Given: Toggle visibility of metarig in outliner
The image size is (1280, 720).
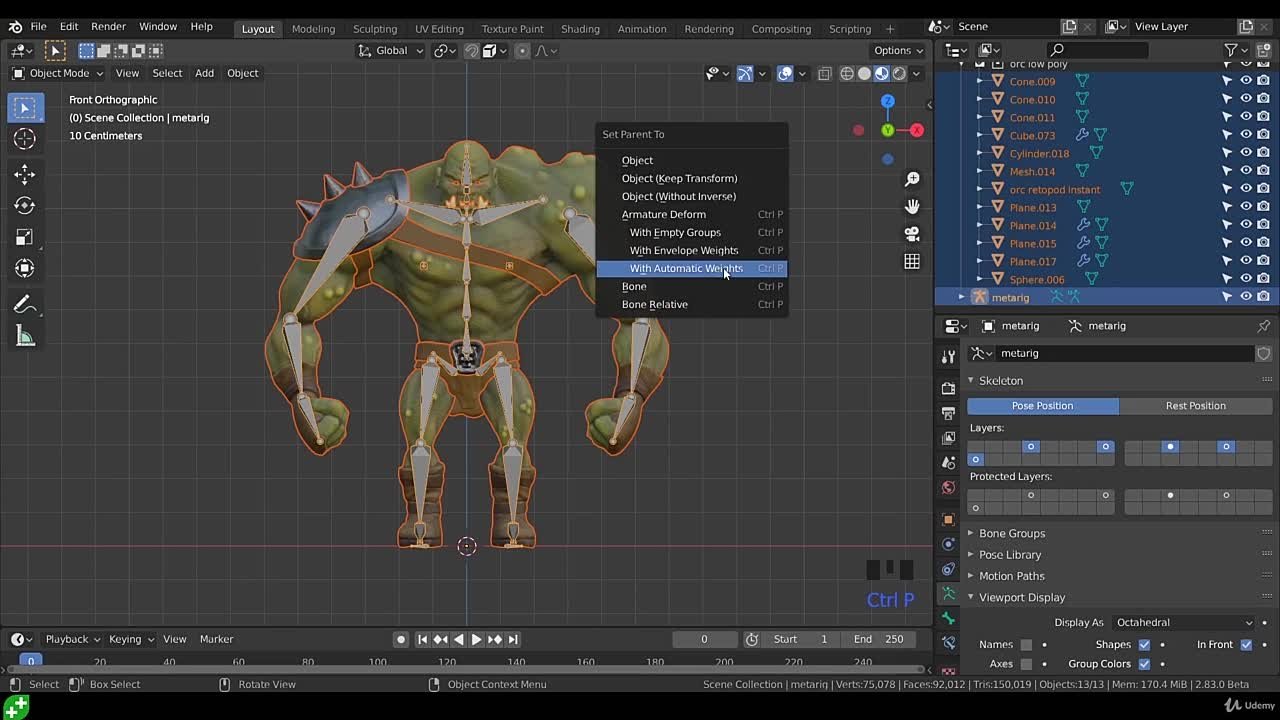Looking at the screenshot, I should click(1246, 297).
